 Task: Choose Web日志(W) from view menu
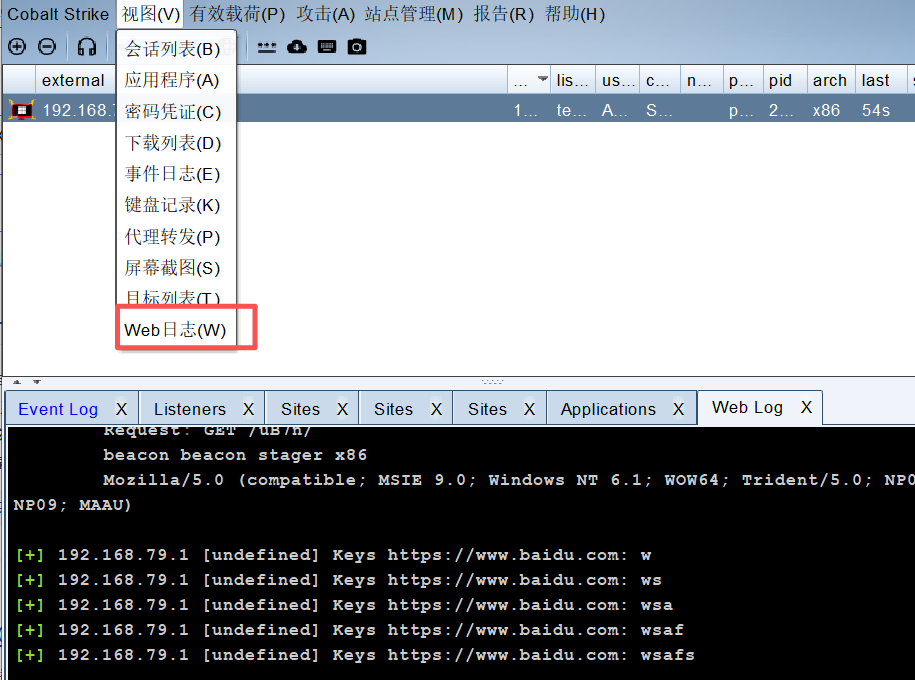pyautogui.click(x=176, y=330)
